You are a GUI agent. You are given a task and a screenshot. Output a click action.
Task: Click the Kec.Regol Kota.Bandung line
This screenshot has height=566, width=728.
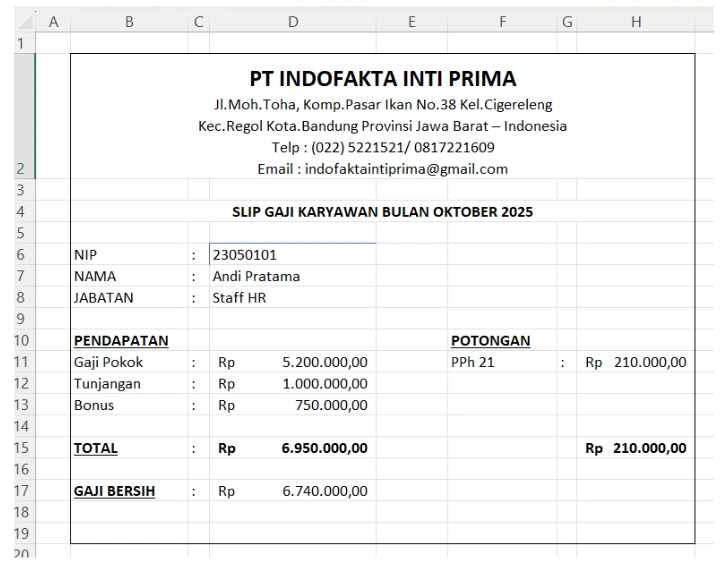[x=383, y=126]
